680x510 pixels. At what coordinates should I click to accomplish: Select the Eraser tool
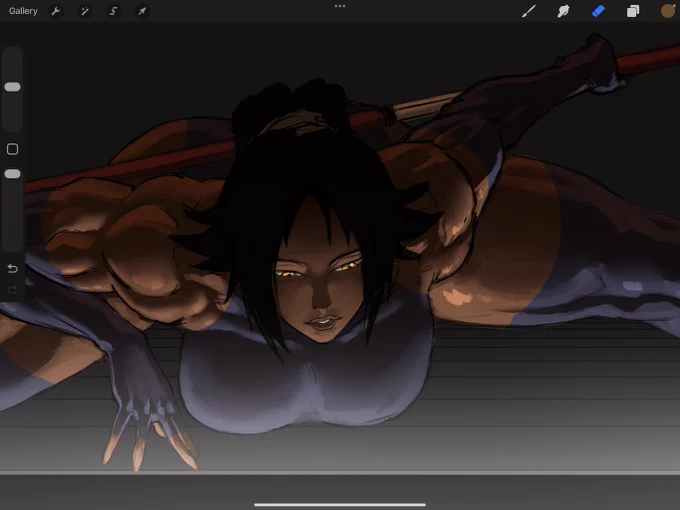coord(598,11)
